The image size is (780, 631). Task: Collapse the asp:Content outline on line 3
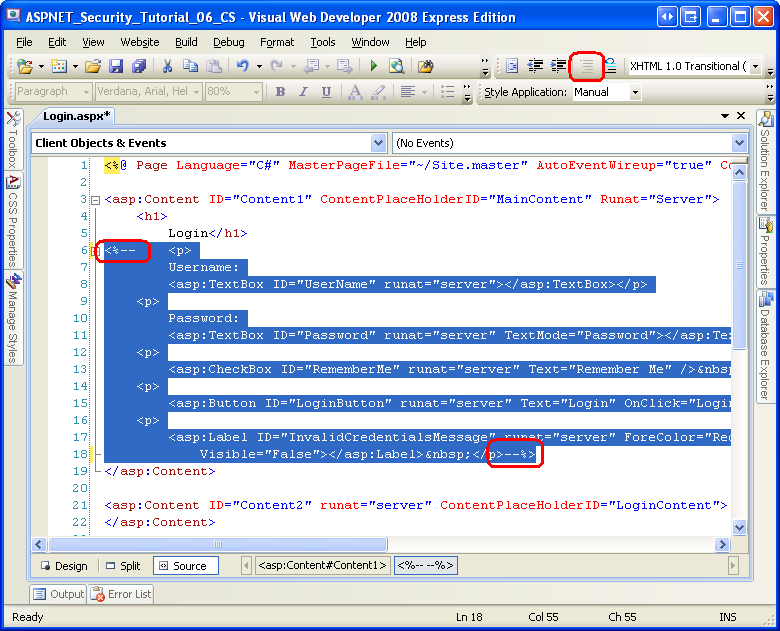point(96,201)
